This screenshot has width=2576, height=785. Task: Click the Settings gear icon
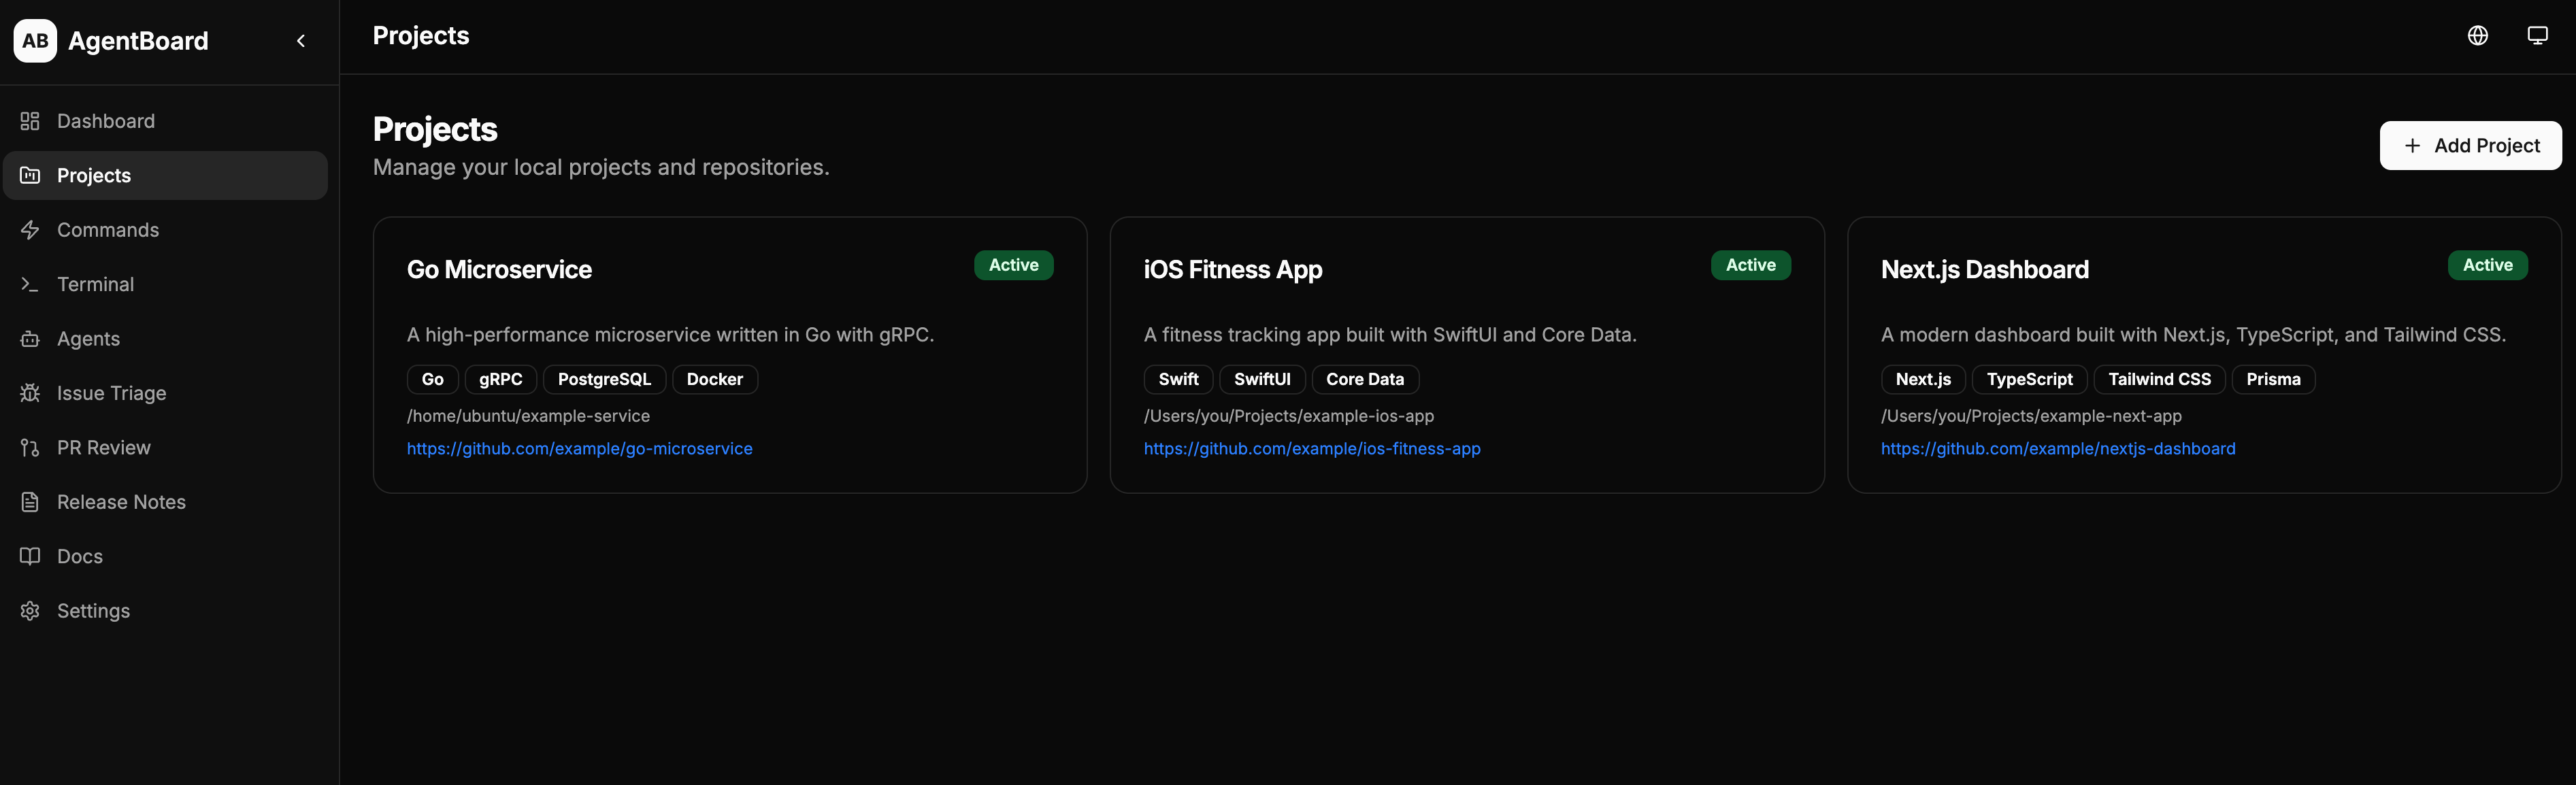(x=30, y=611)
